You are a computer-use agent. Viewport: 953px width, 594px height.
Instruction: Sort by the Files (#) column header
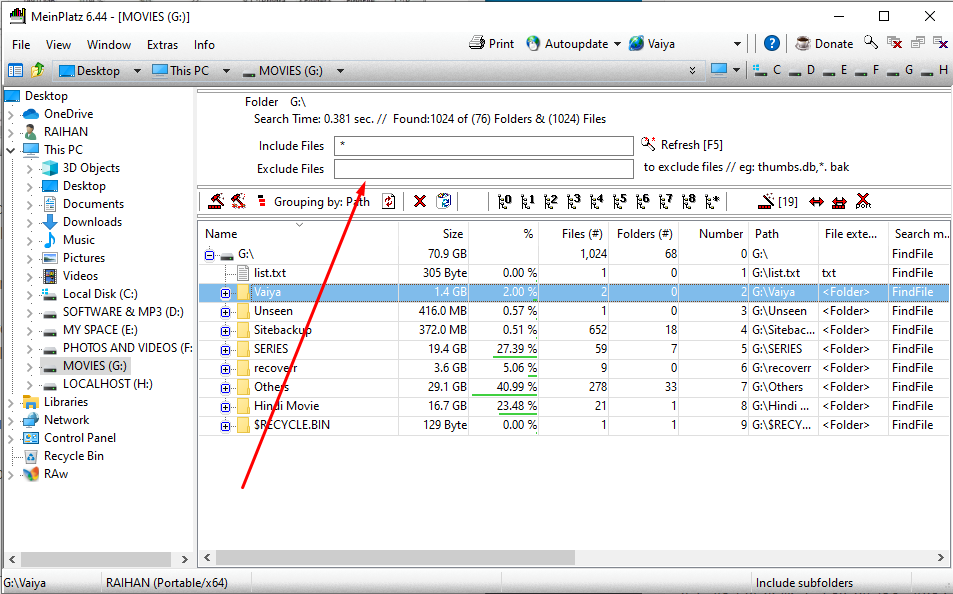pyautogui.click(x=574, y=233)
